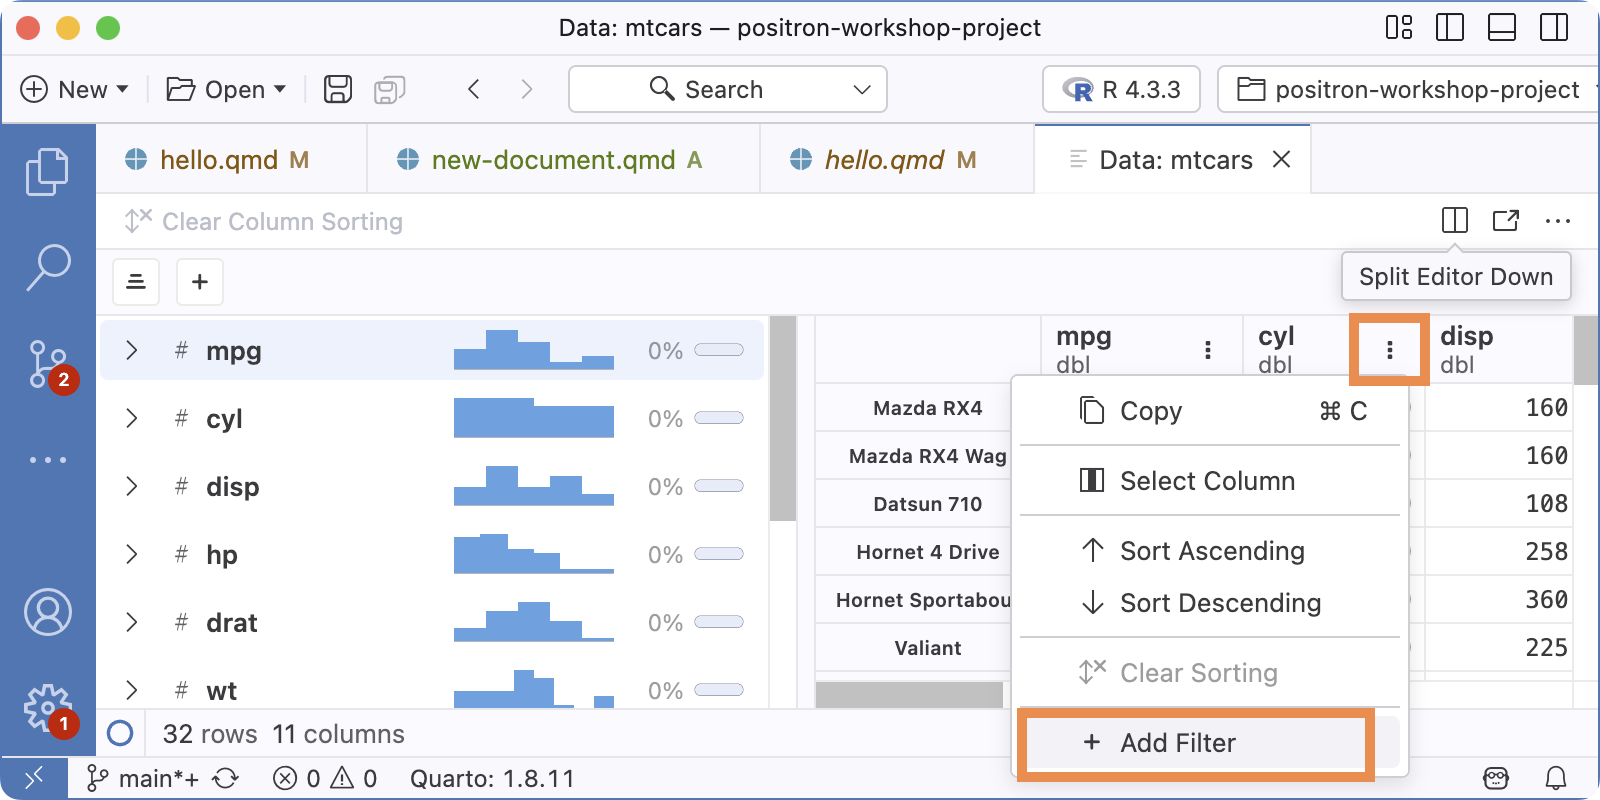The image size is (1600, 800).
Task: Select the Valiant row header
Action: 927,648
